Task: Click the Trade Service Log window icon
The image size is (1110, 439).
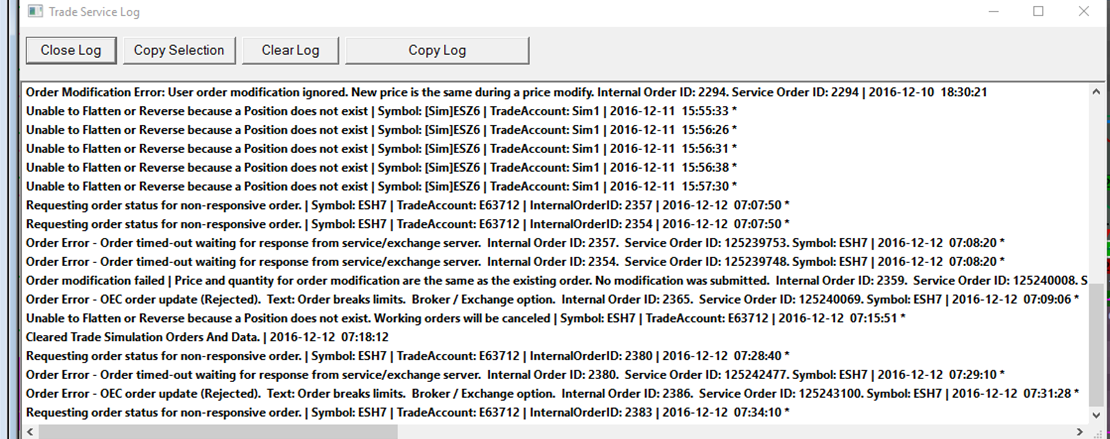Action: 33,12
